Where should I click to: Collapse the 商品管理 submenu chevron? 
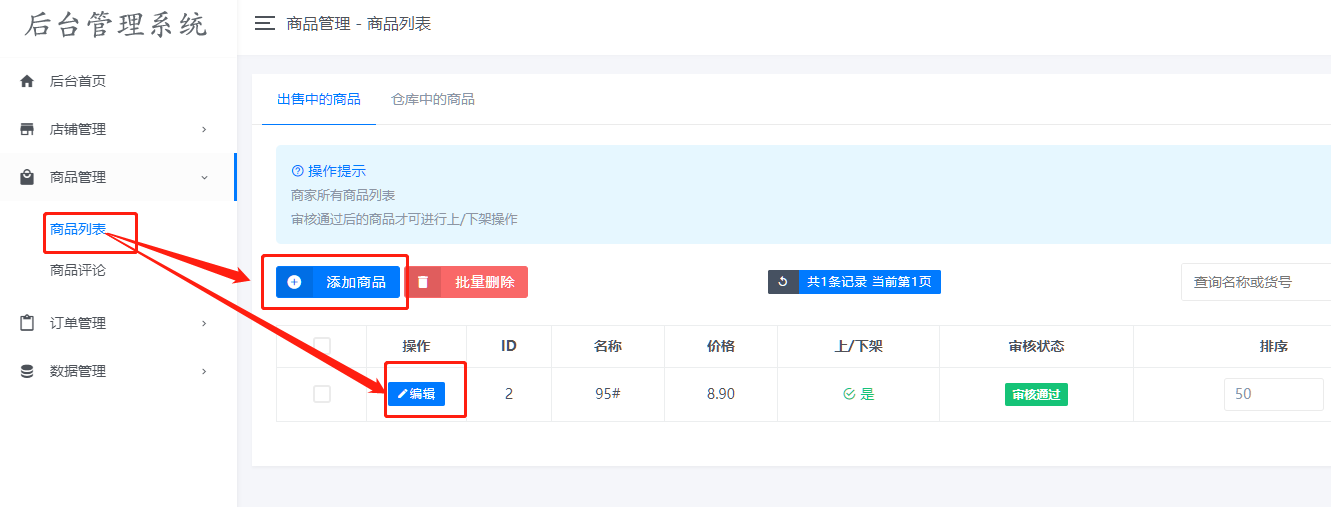(204, 177)
